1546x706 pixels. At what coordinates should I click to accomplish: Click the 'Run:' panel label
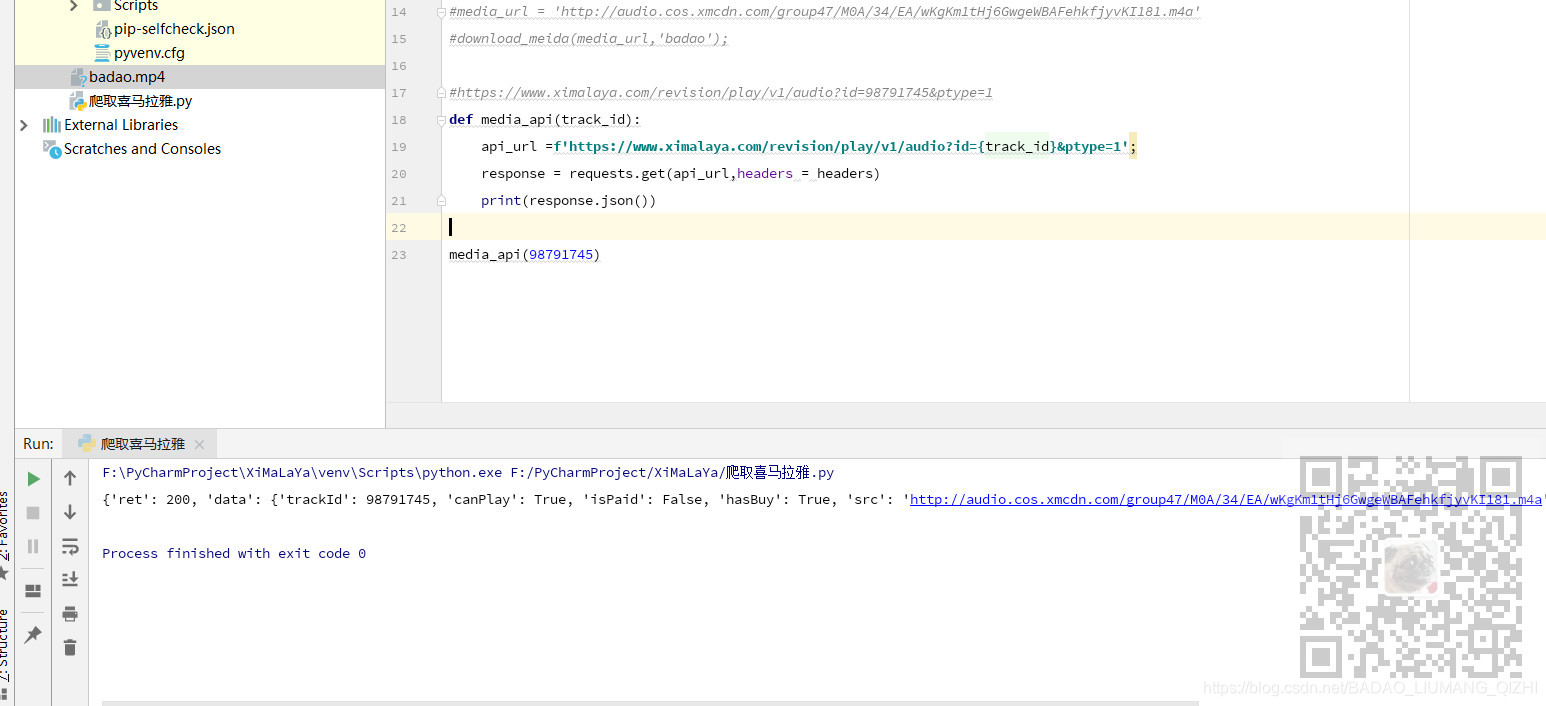coord(38,444)
